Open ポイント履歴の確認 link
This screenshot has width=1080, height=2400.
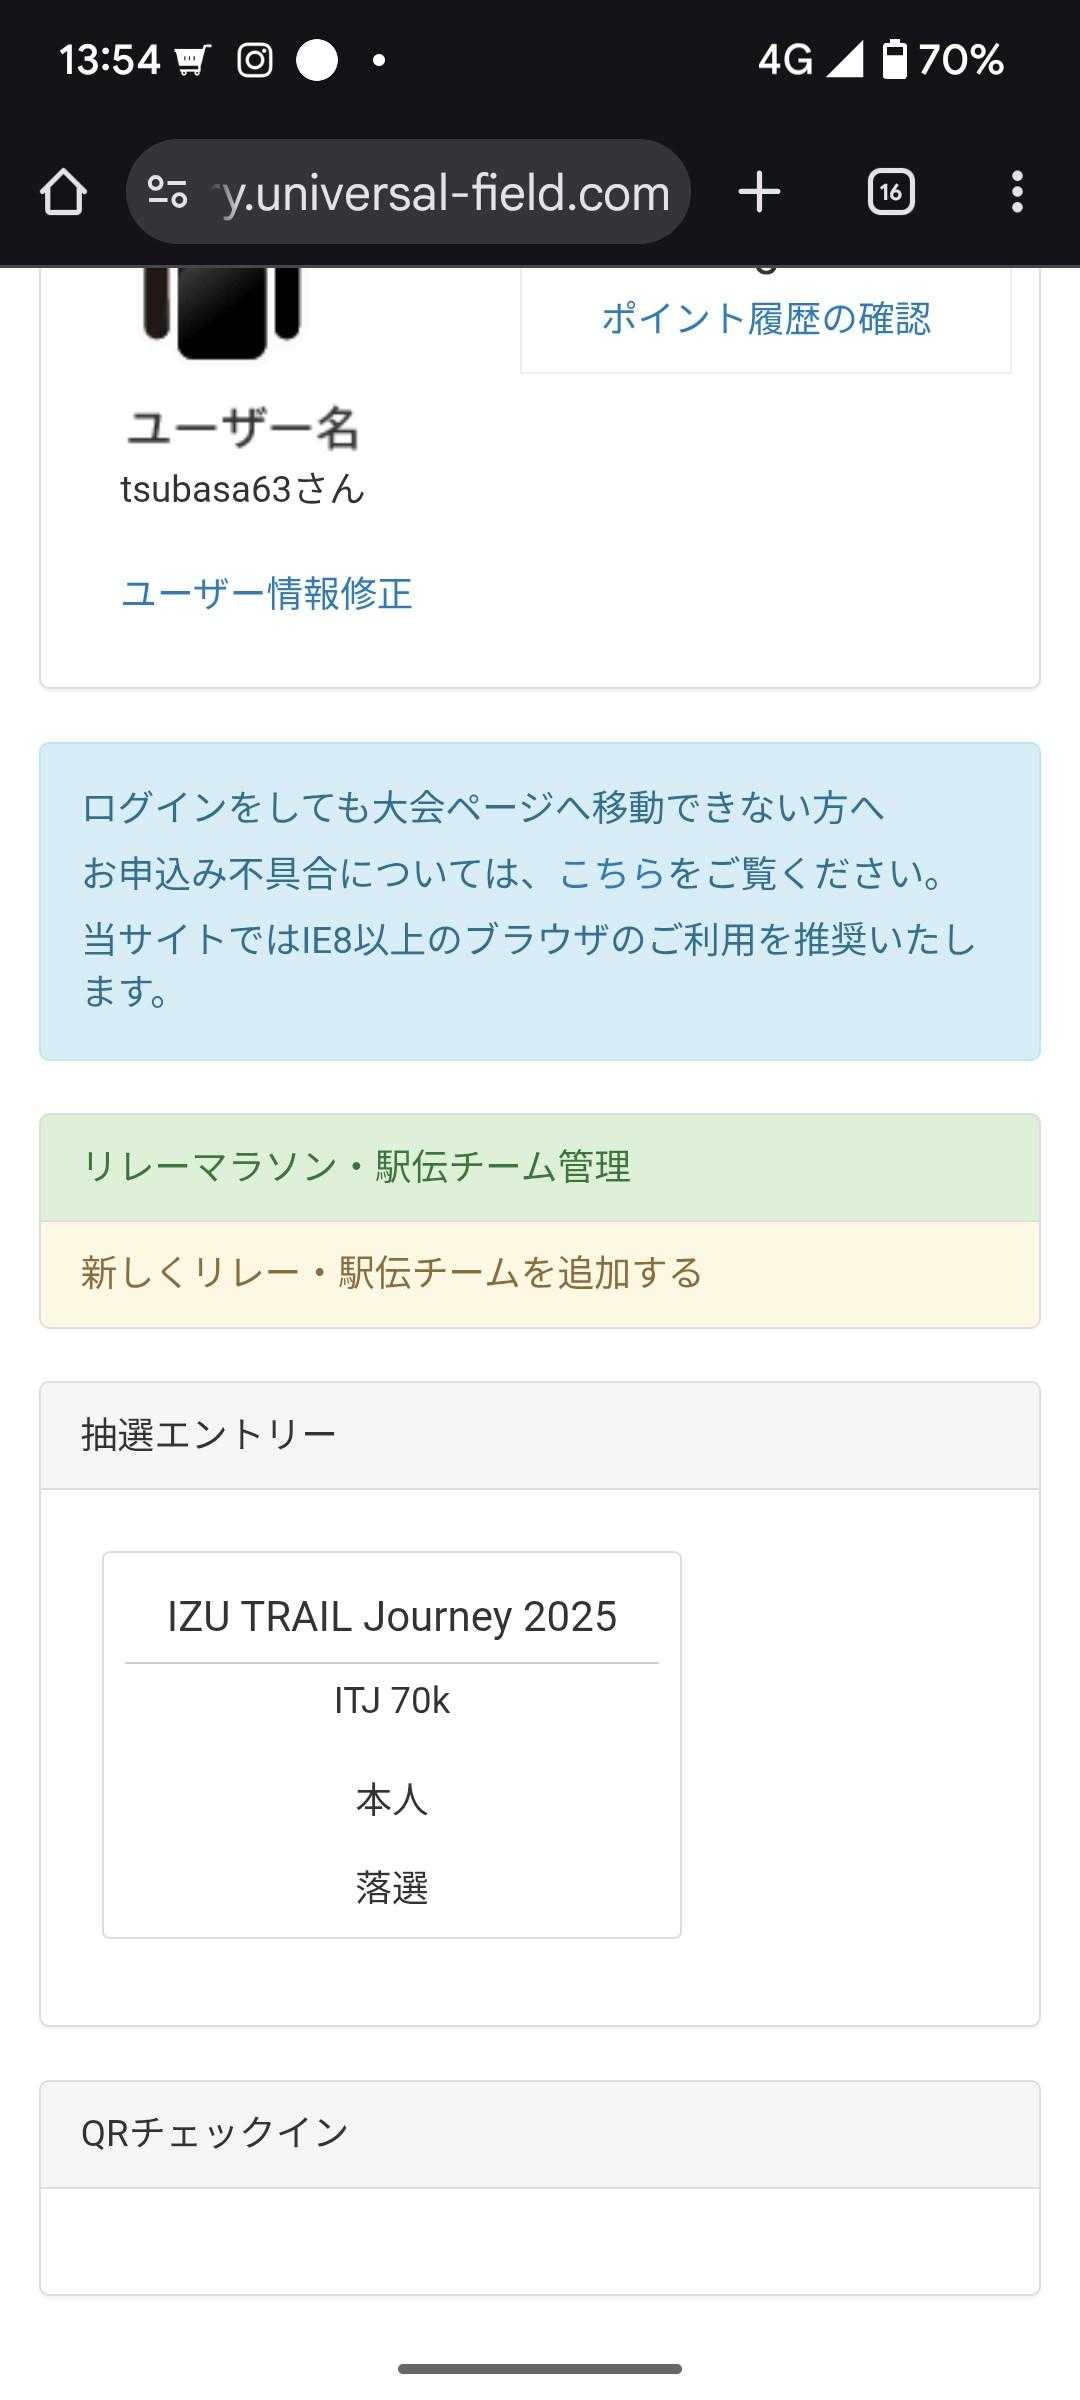pos(766,319)
